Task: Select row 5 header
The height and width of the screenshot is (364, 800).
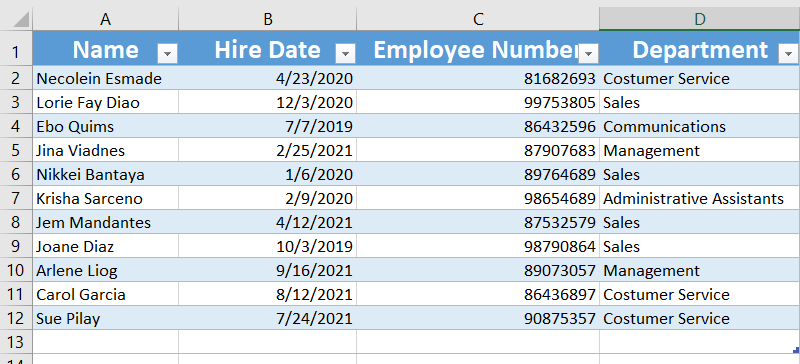Action: click(16, 151)
